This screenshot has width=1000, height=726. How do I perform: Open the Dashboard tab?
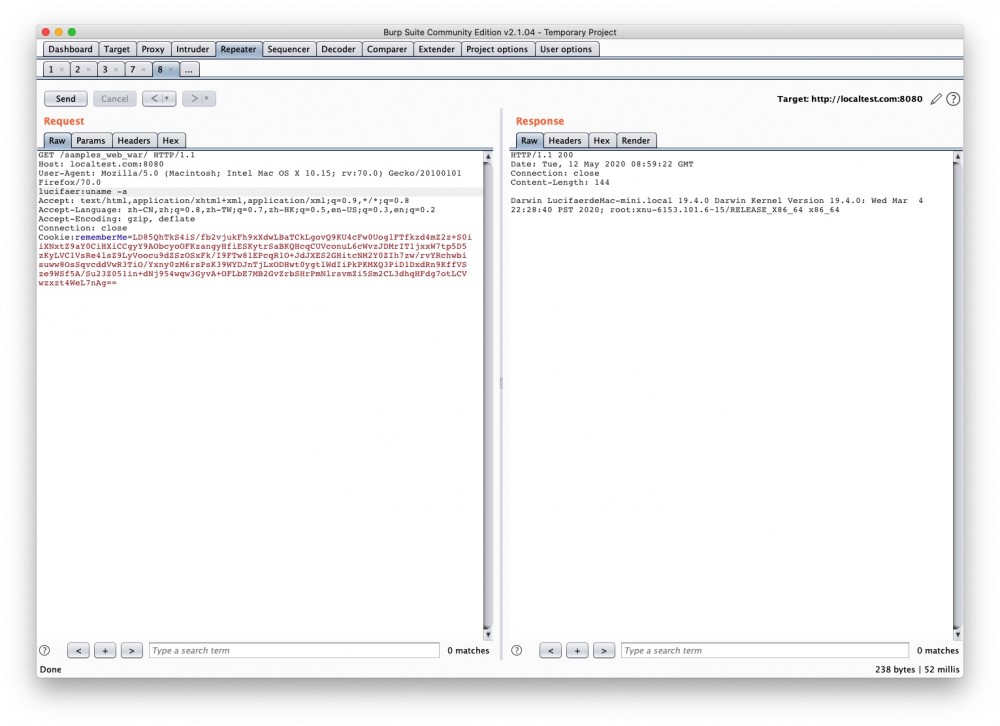tap(70, 49)
